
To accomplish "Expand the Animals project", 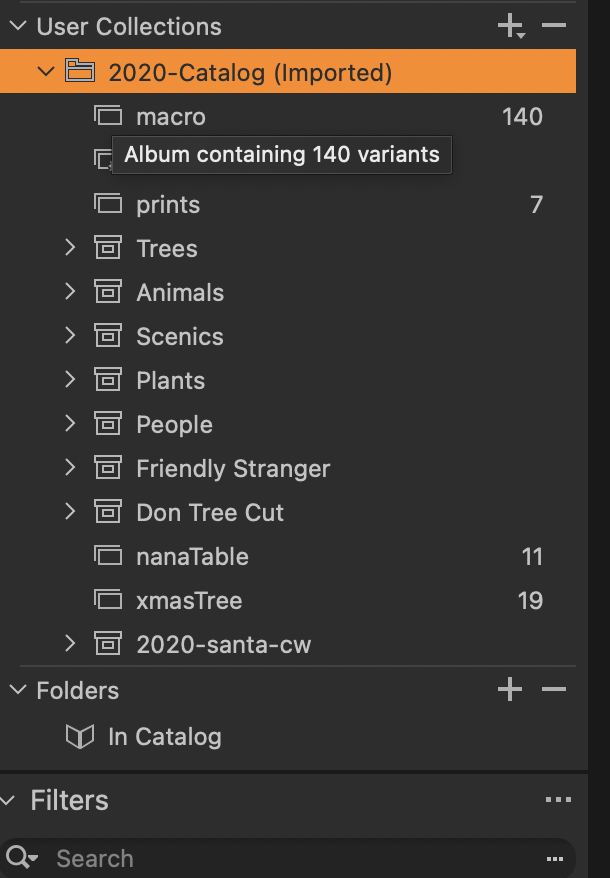I will 70,292.
